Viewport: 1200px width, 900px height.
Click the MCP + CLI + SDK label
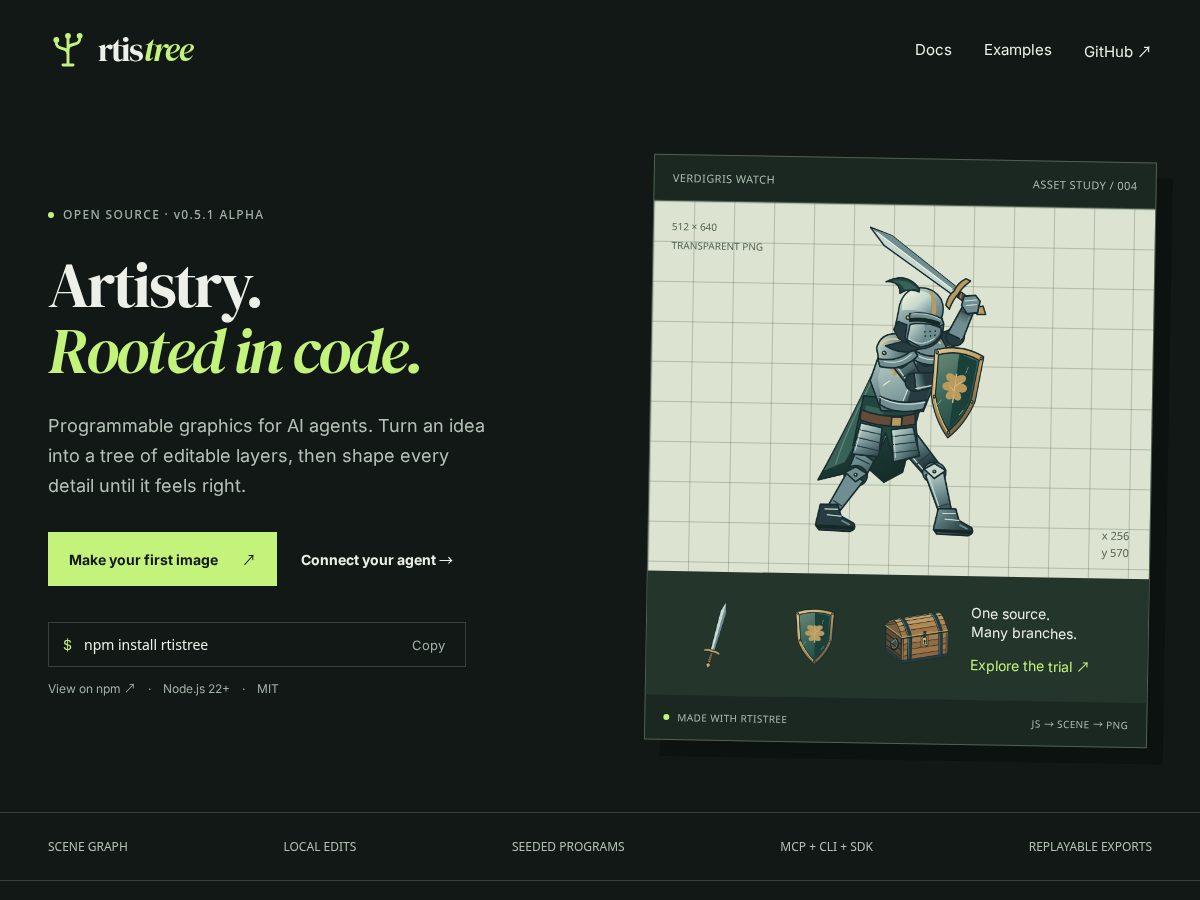[827, 847]
